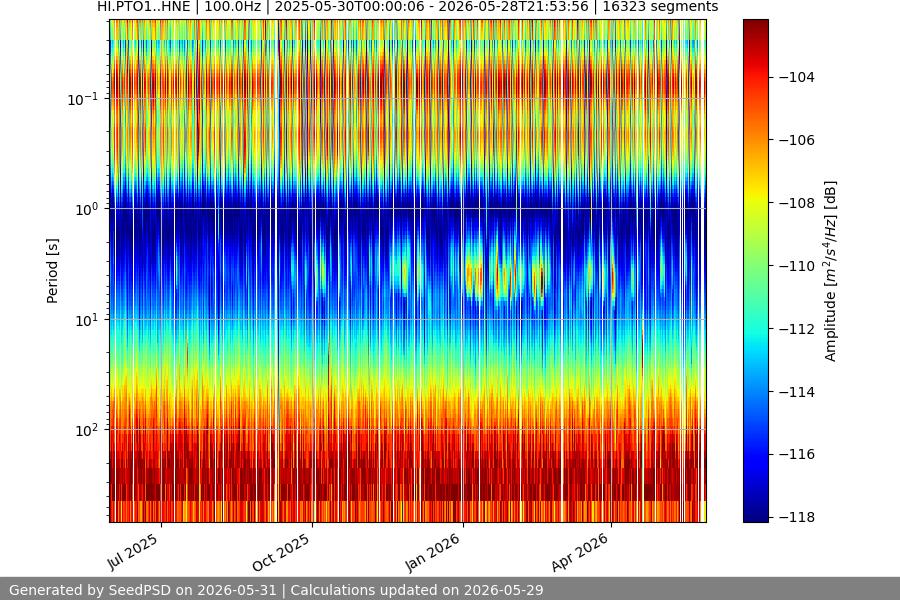Click the '16323 segments' text in the title
The height and width of the screenshot is (600, 900).
[660, 6]
